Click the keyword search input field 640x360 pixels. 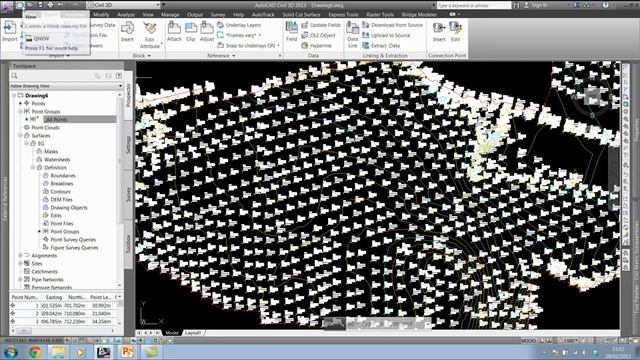click(473, 5)
